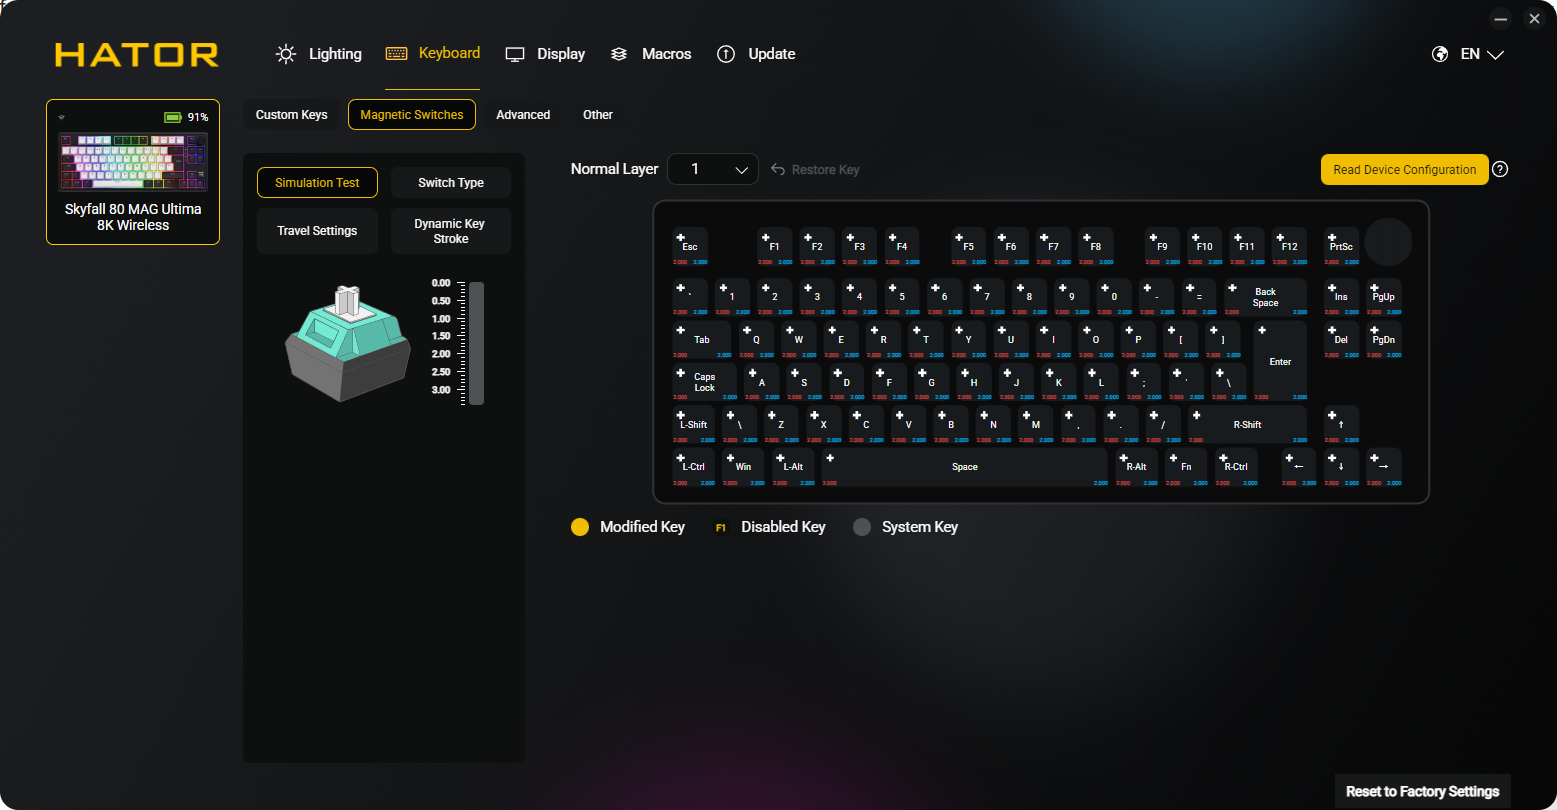Select Magnetic Switches sub-tab

412,115
